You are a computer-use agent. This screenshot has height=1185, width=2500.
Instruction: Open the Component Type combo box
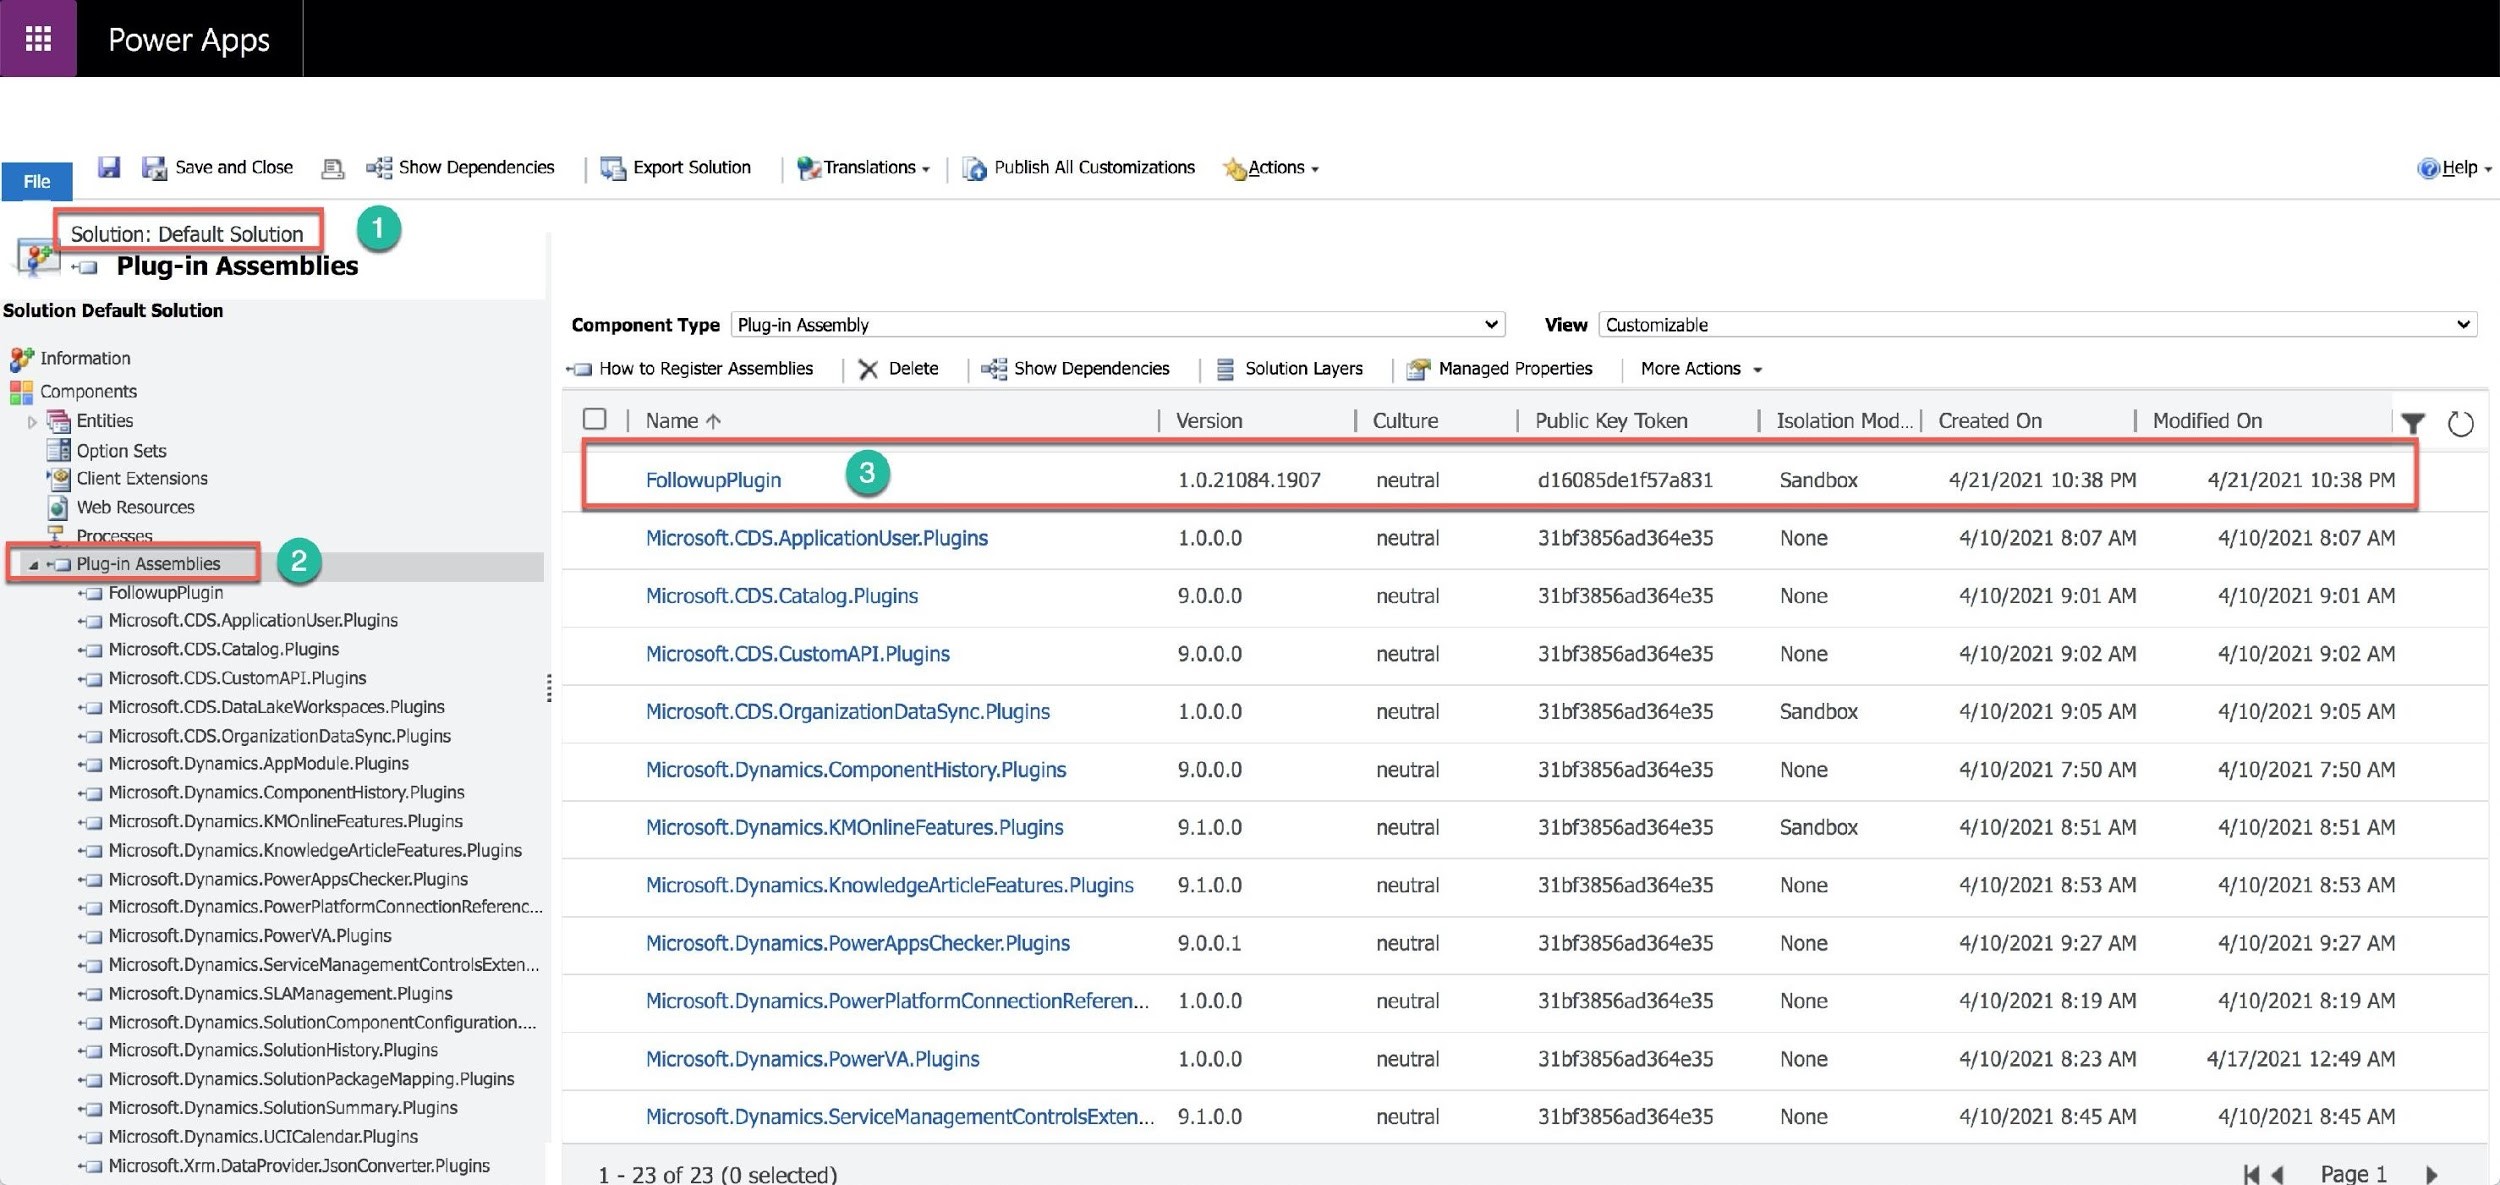(1117, 324)
